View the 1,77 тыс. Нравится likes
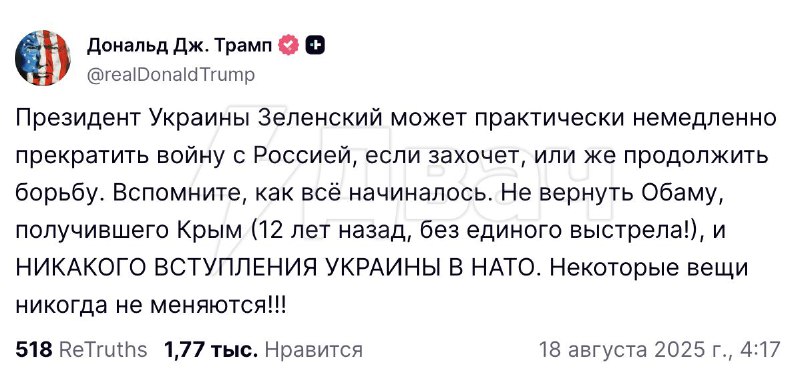The image size is (800, 381). point(263,350)
